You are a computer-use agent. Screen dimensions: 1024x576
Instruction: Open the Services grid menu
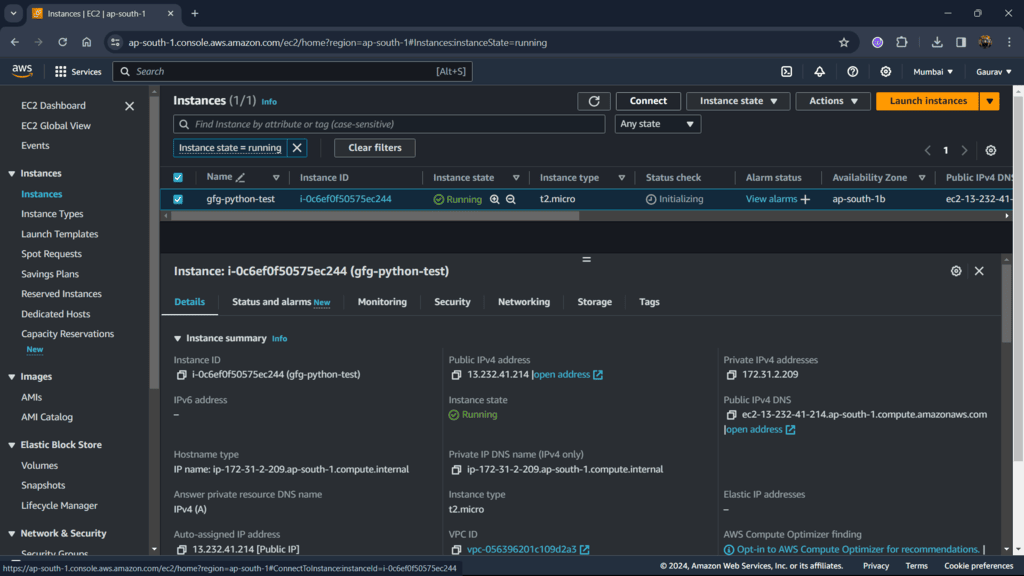tap(78, 72)
